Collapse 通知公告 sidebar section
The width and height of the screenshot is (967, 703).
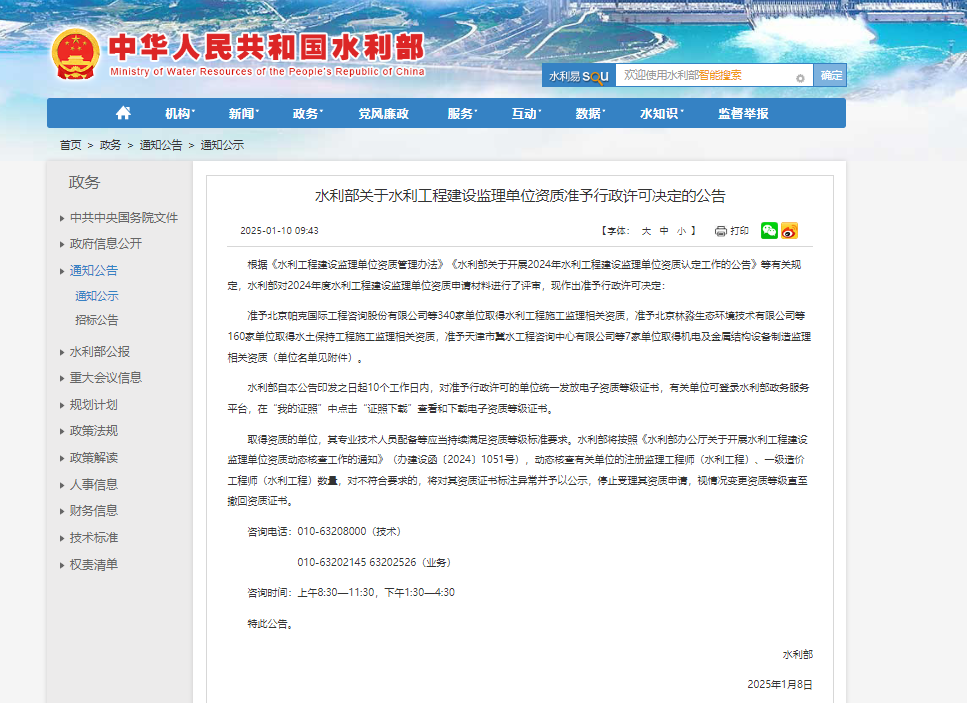click(94, 270)
